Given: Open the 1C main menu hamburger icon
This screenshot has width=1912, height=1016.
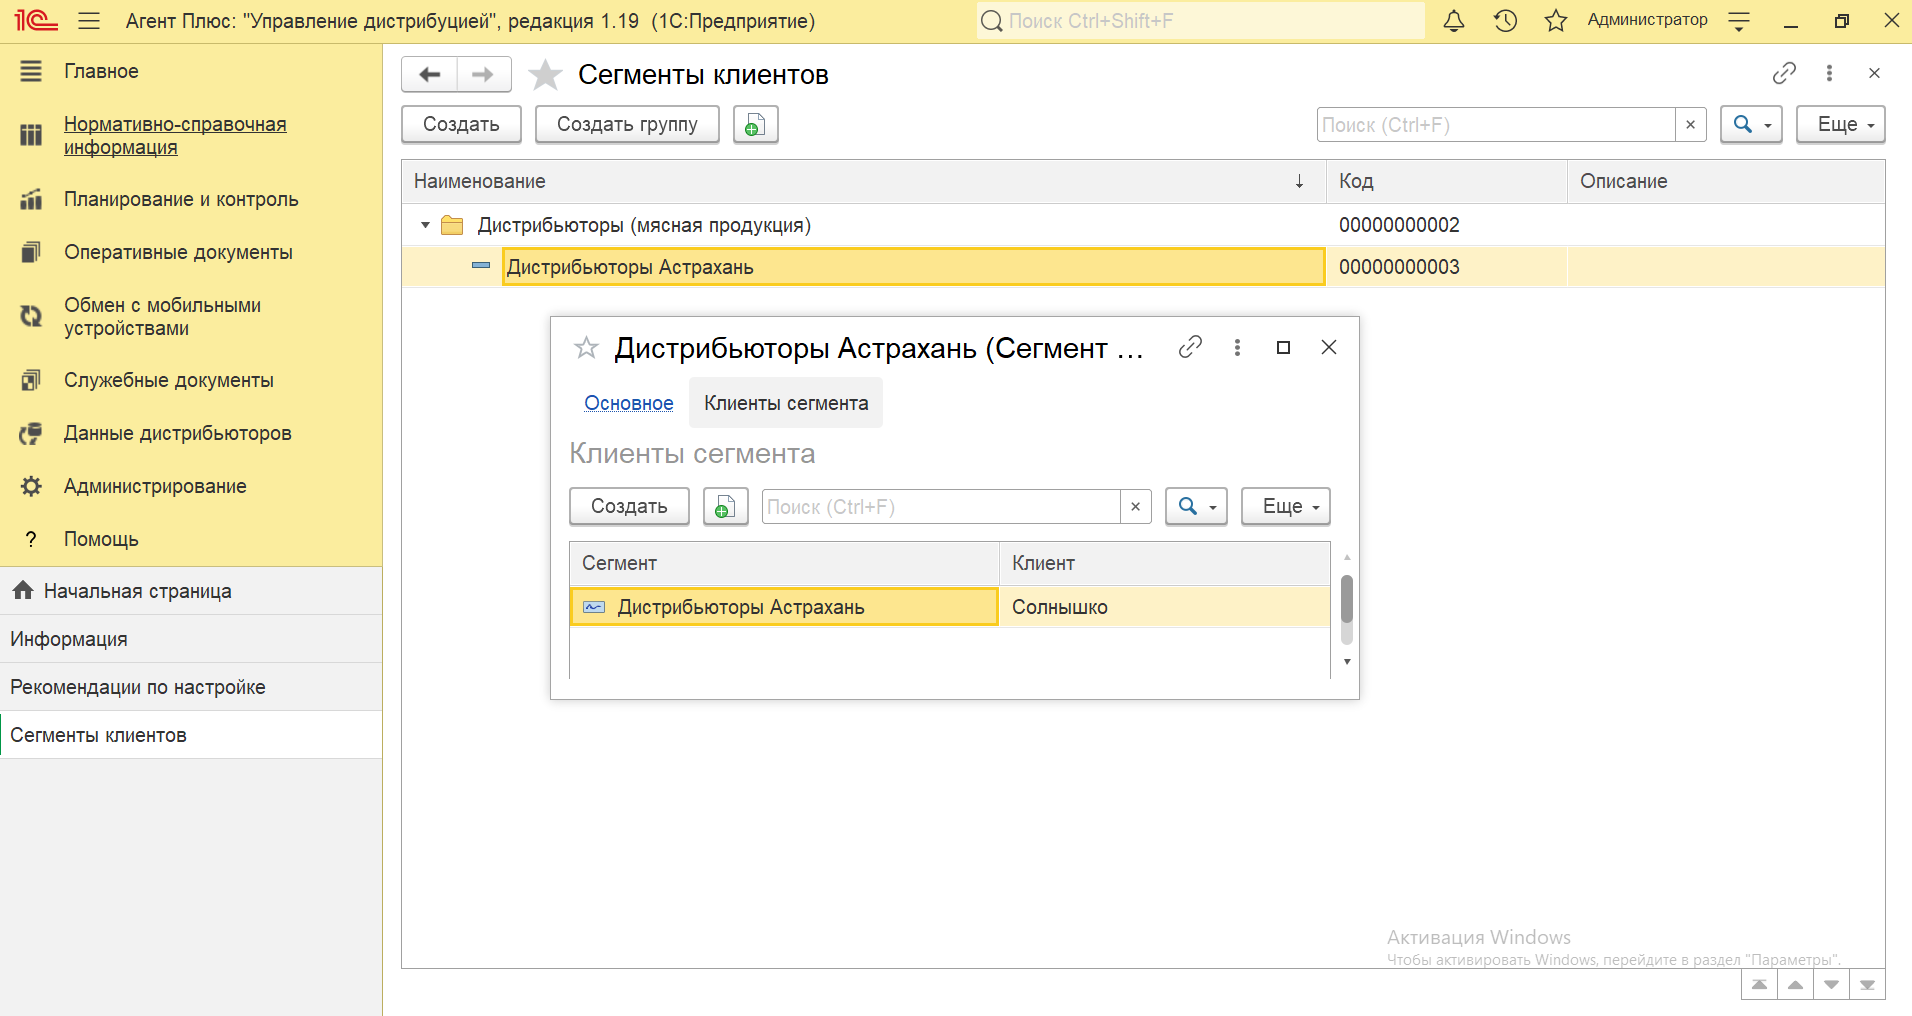Looking at the screenshot, I should pos(89,21).
